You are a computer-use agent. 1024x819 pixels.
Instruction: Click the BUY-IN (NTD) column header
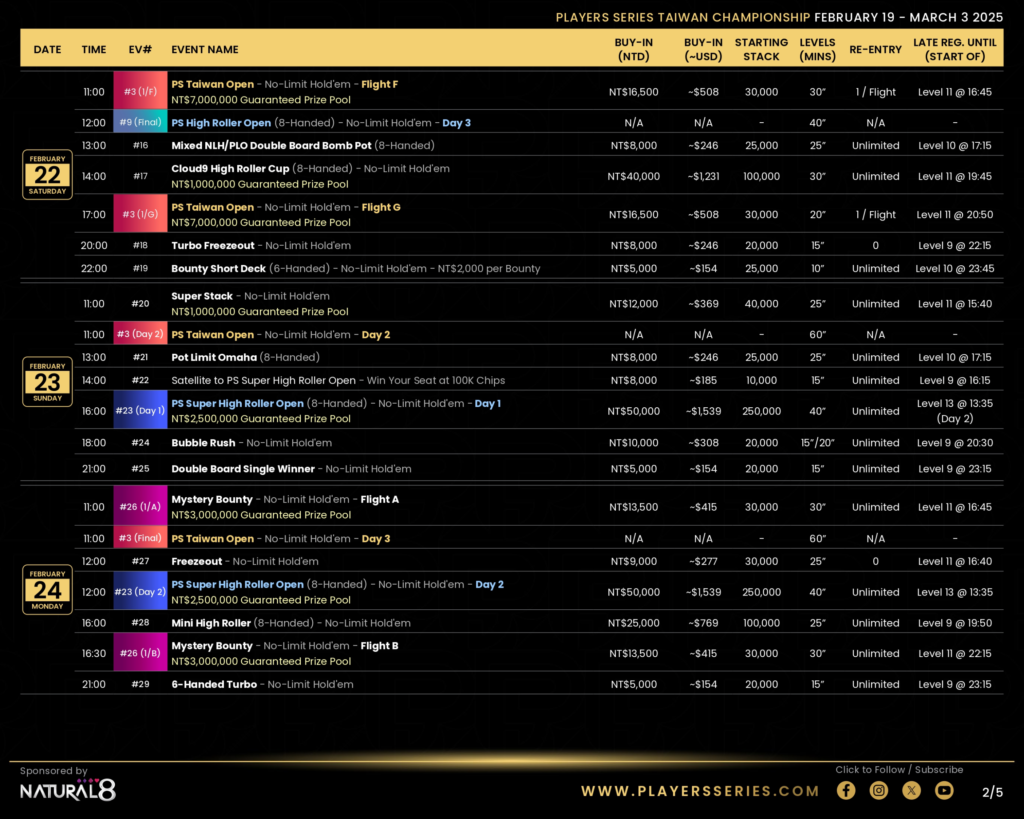point(633,49)
